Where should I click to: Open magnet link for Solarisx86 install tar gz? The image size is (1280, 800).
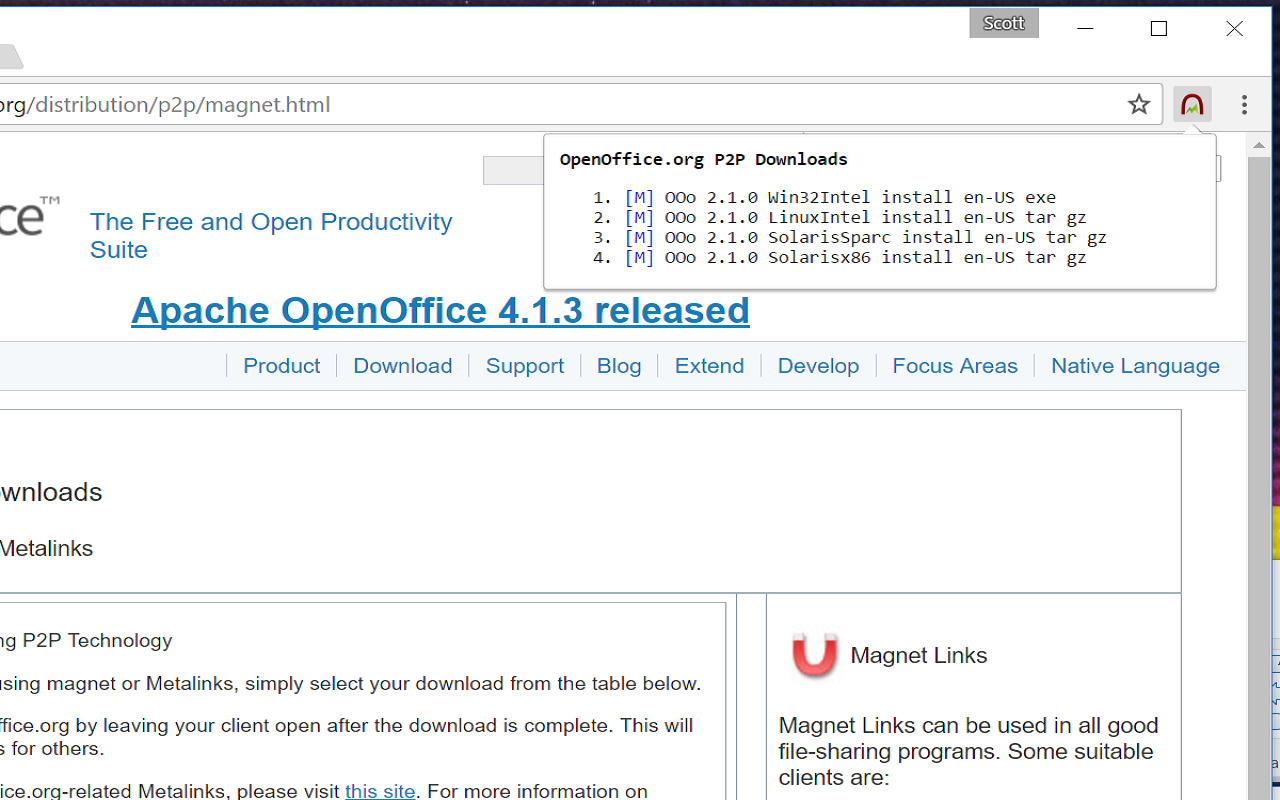click(639, 257)
